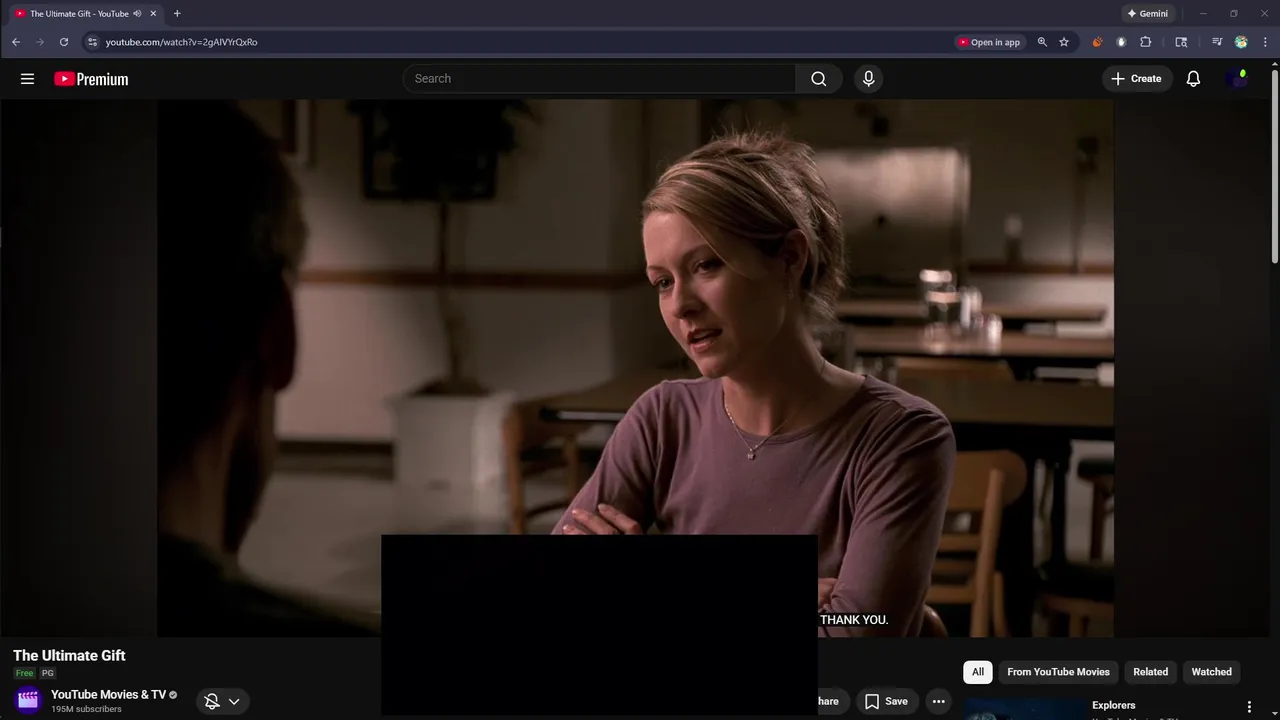Viewport: 1280px width, 720px height.
Task: Open the notifications bell
Action: [1193, 79]
